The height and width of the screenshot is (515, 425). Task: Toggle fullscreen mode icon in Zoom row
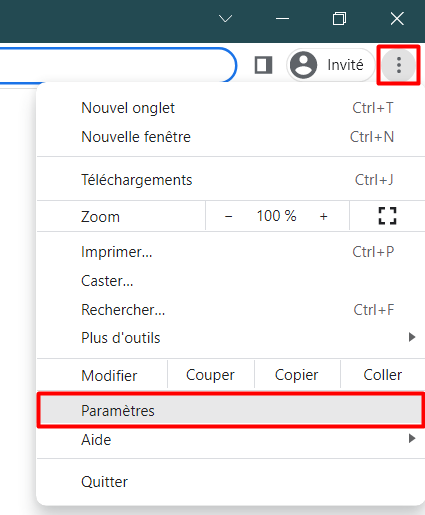pyautogui.click(x=387, y=216)
